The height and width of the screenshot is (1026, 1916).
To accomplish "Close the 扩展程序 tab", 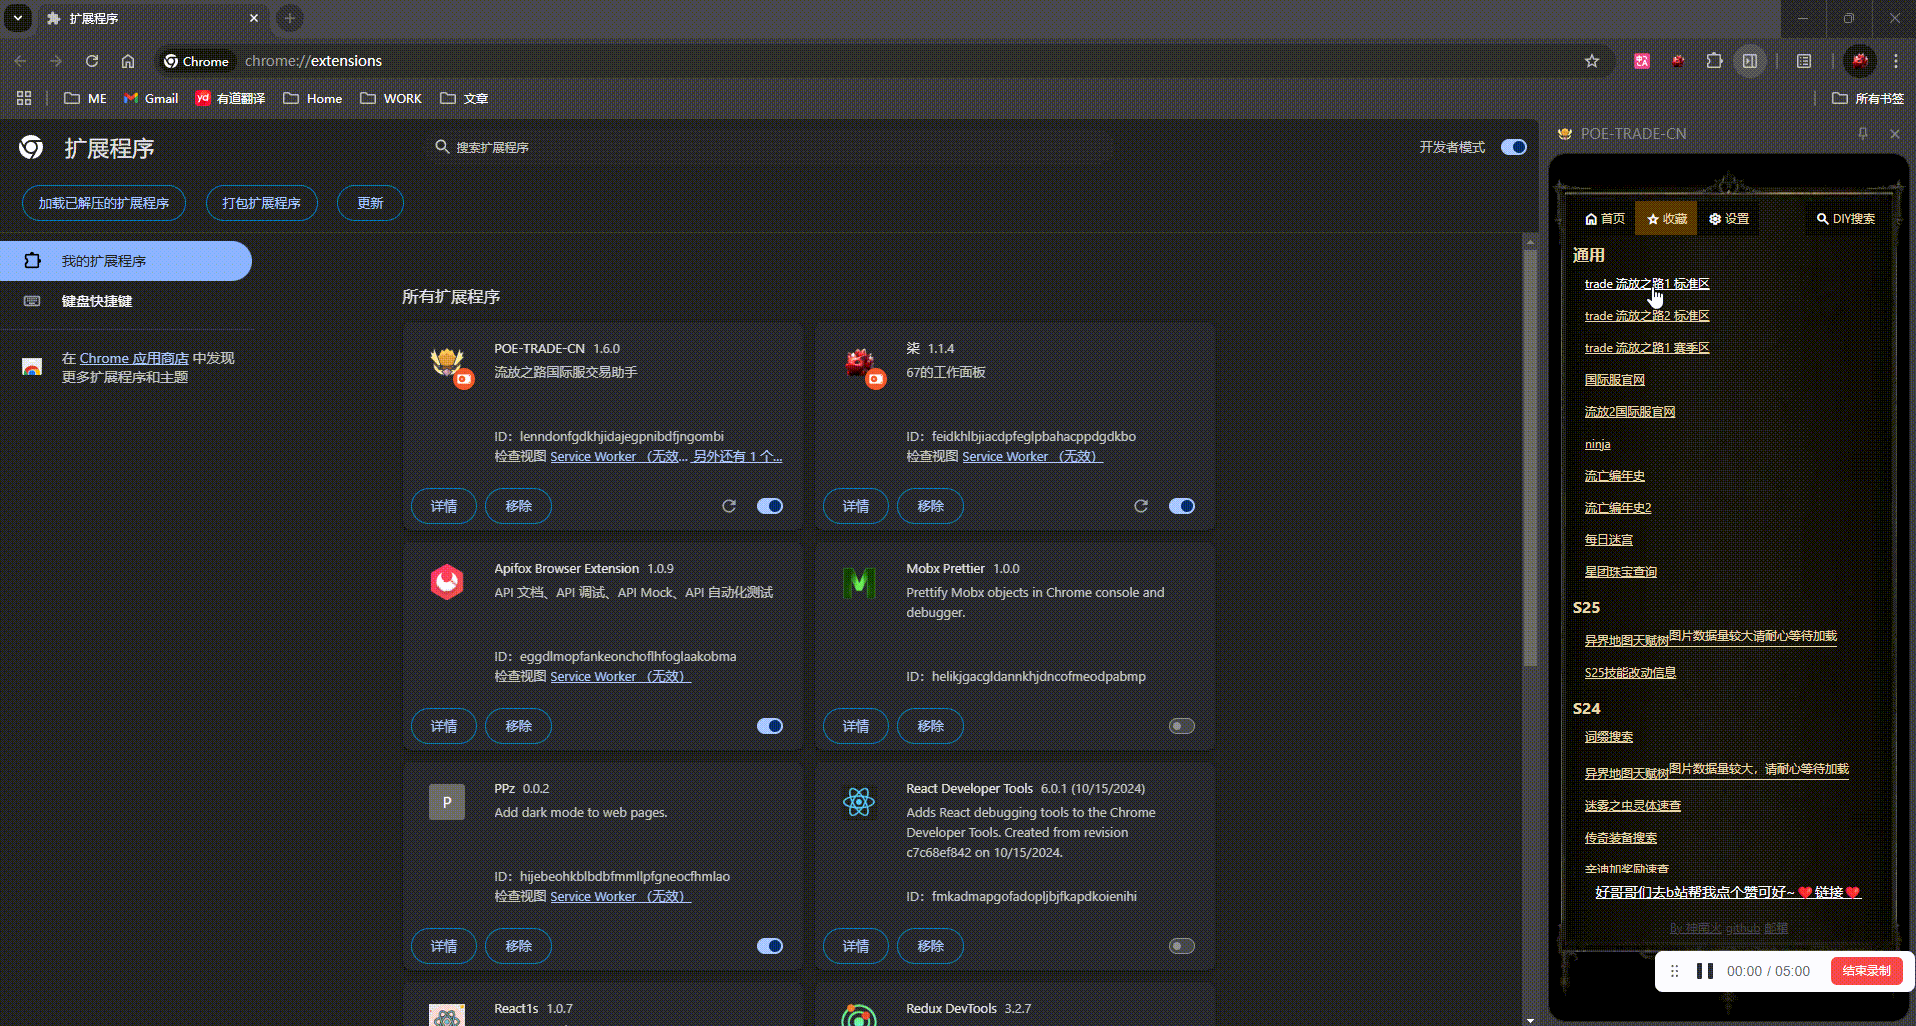I will 254,18.
